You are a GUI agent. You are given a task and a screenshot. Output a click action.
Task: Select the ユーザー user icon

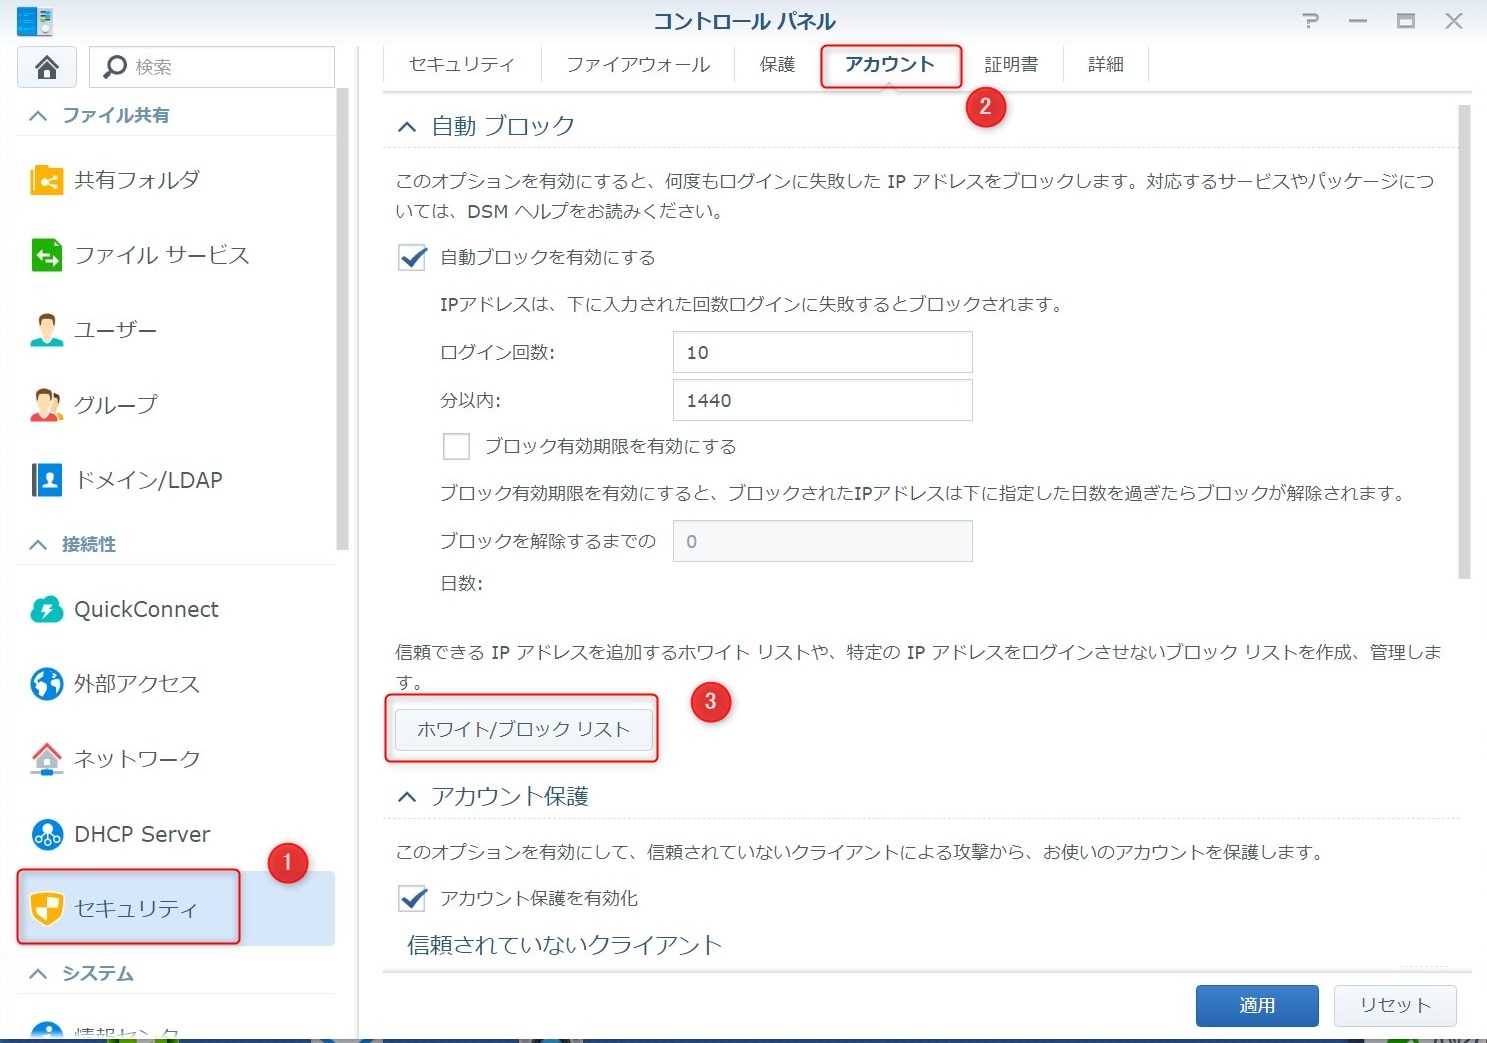tap(47, 330)
